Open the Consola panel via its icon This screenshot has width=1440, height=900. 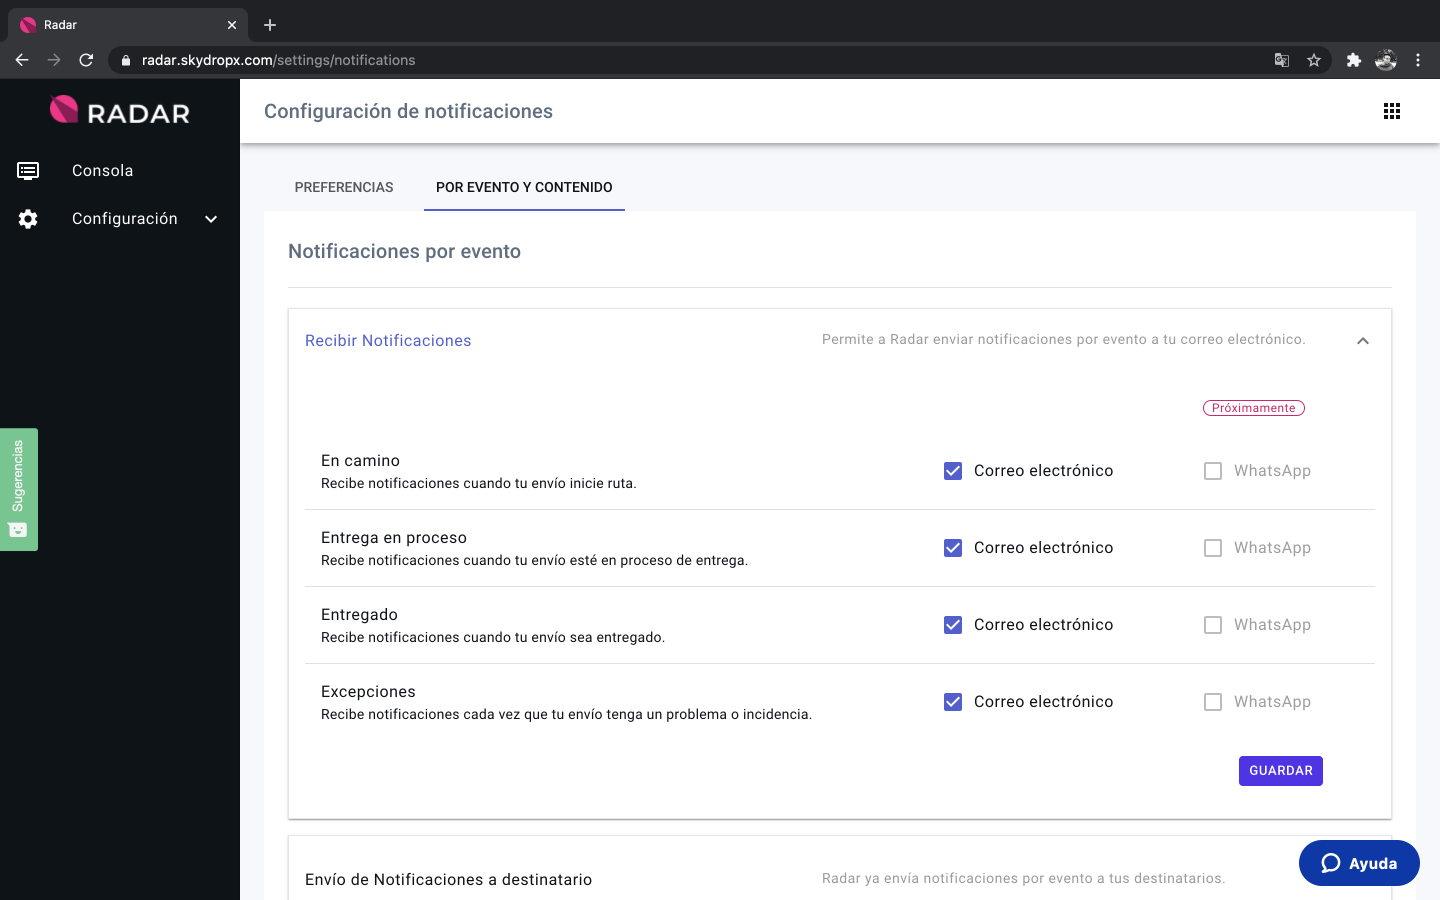tap(27, 170)
